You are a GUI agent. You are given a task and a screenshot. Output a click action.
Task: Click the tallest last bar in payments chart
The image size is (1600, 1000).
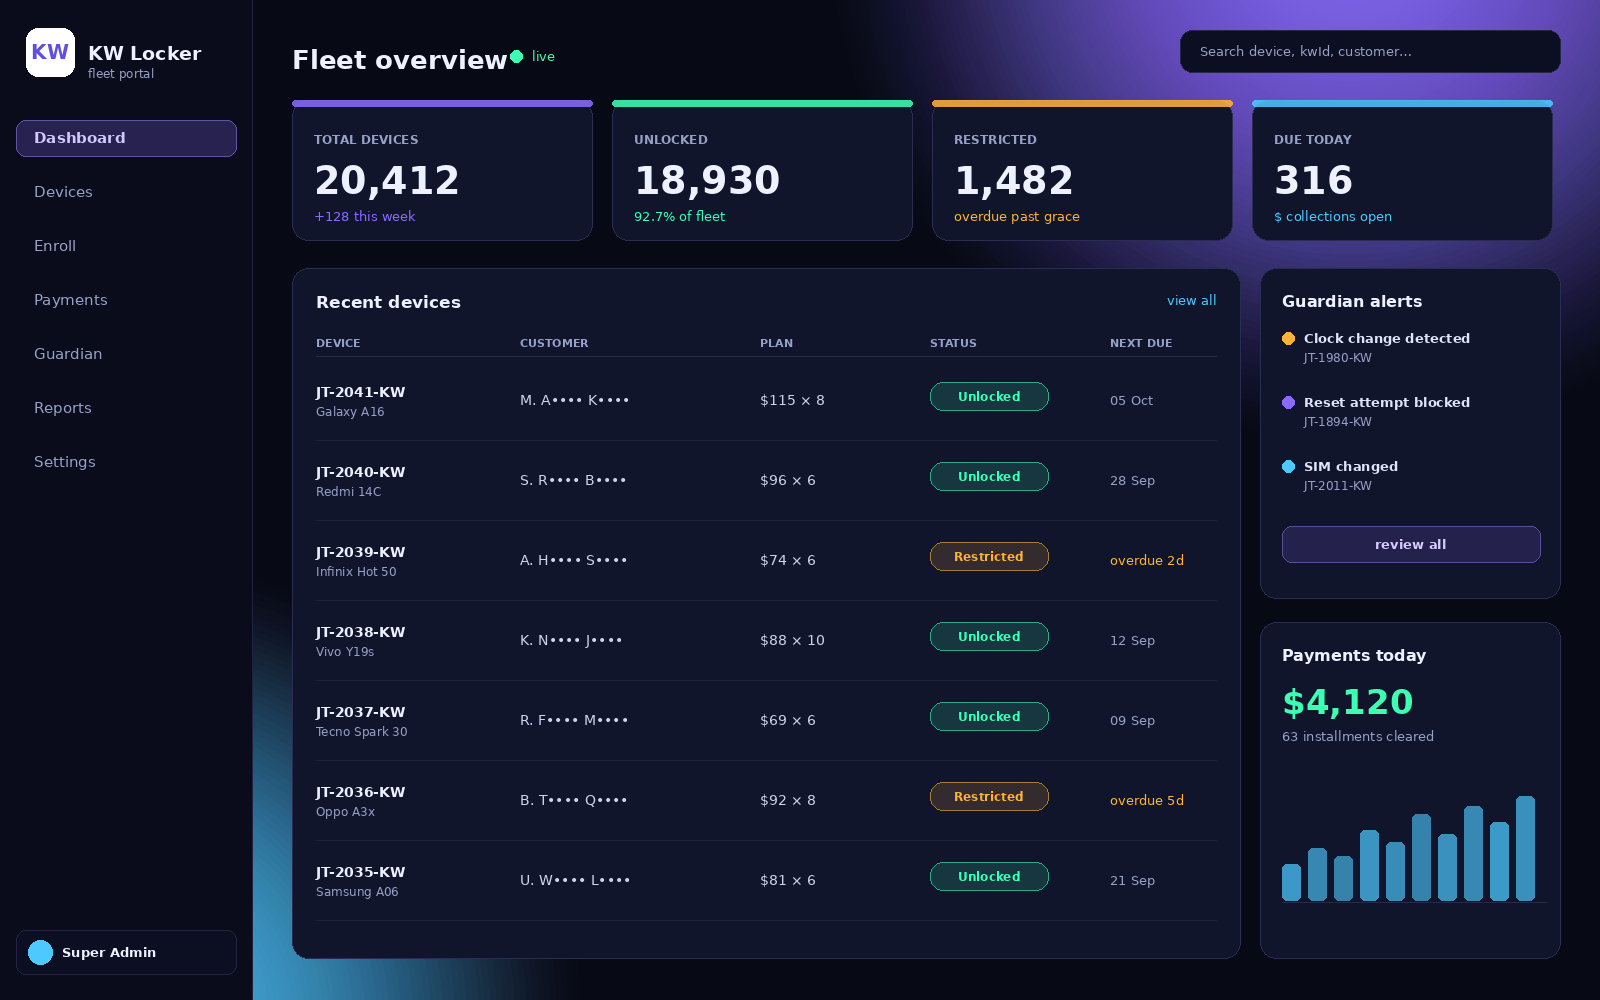click(1525, 848)
